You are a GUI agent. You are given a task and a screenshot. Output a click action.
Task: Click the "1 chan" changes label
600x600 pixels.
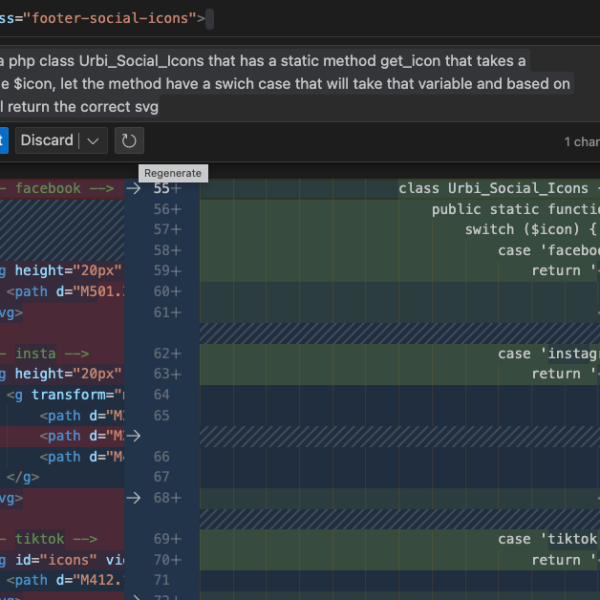click(582, 142)
